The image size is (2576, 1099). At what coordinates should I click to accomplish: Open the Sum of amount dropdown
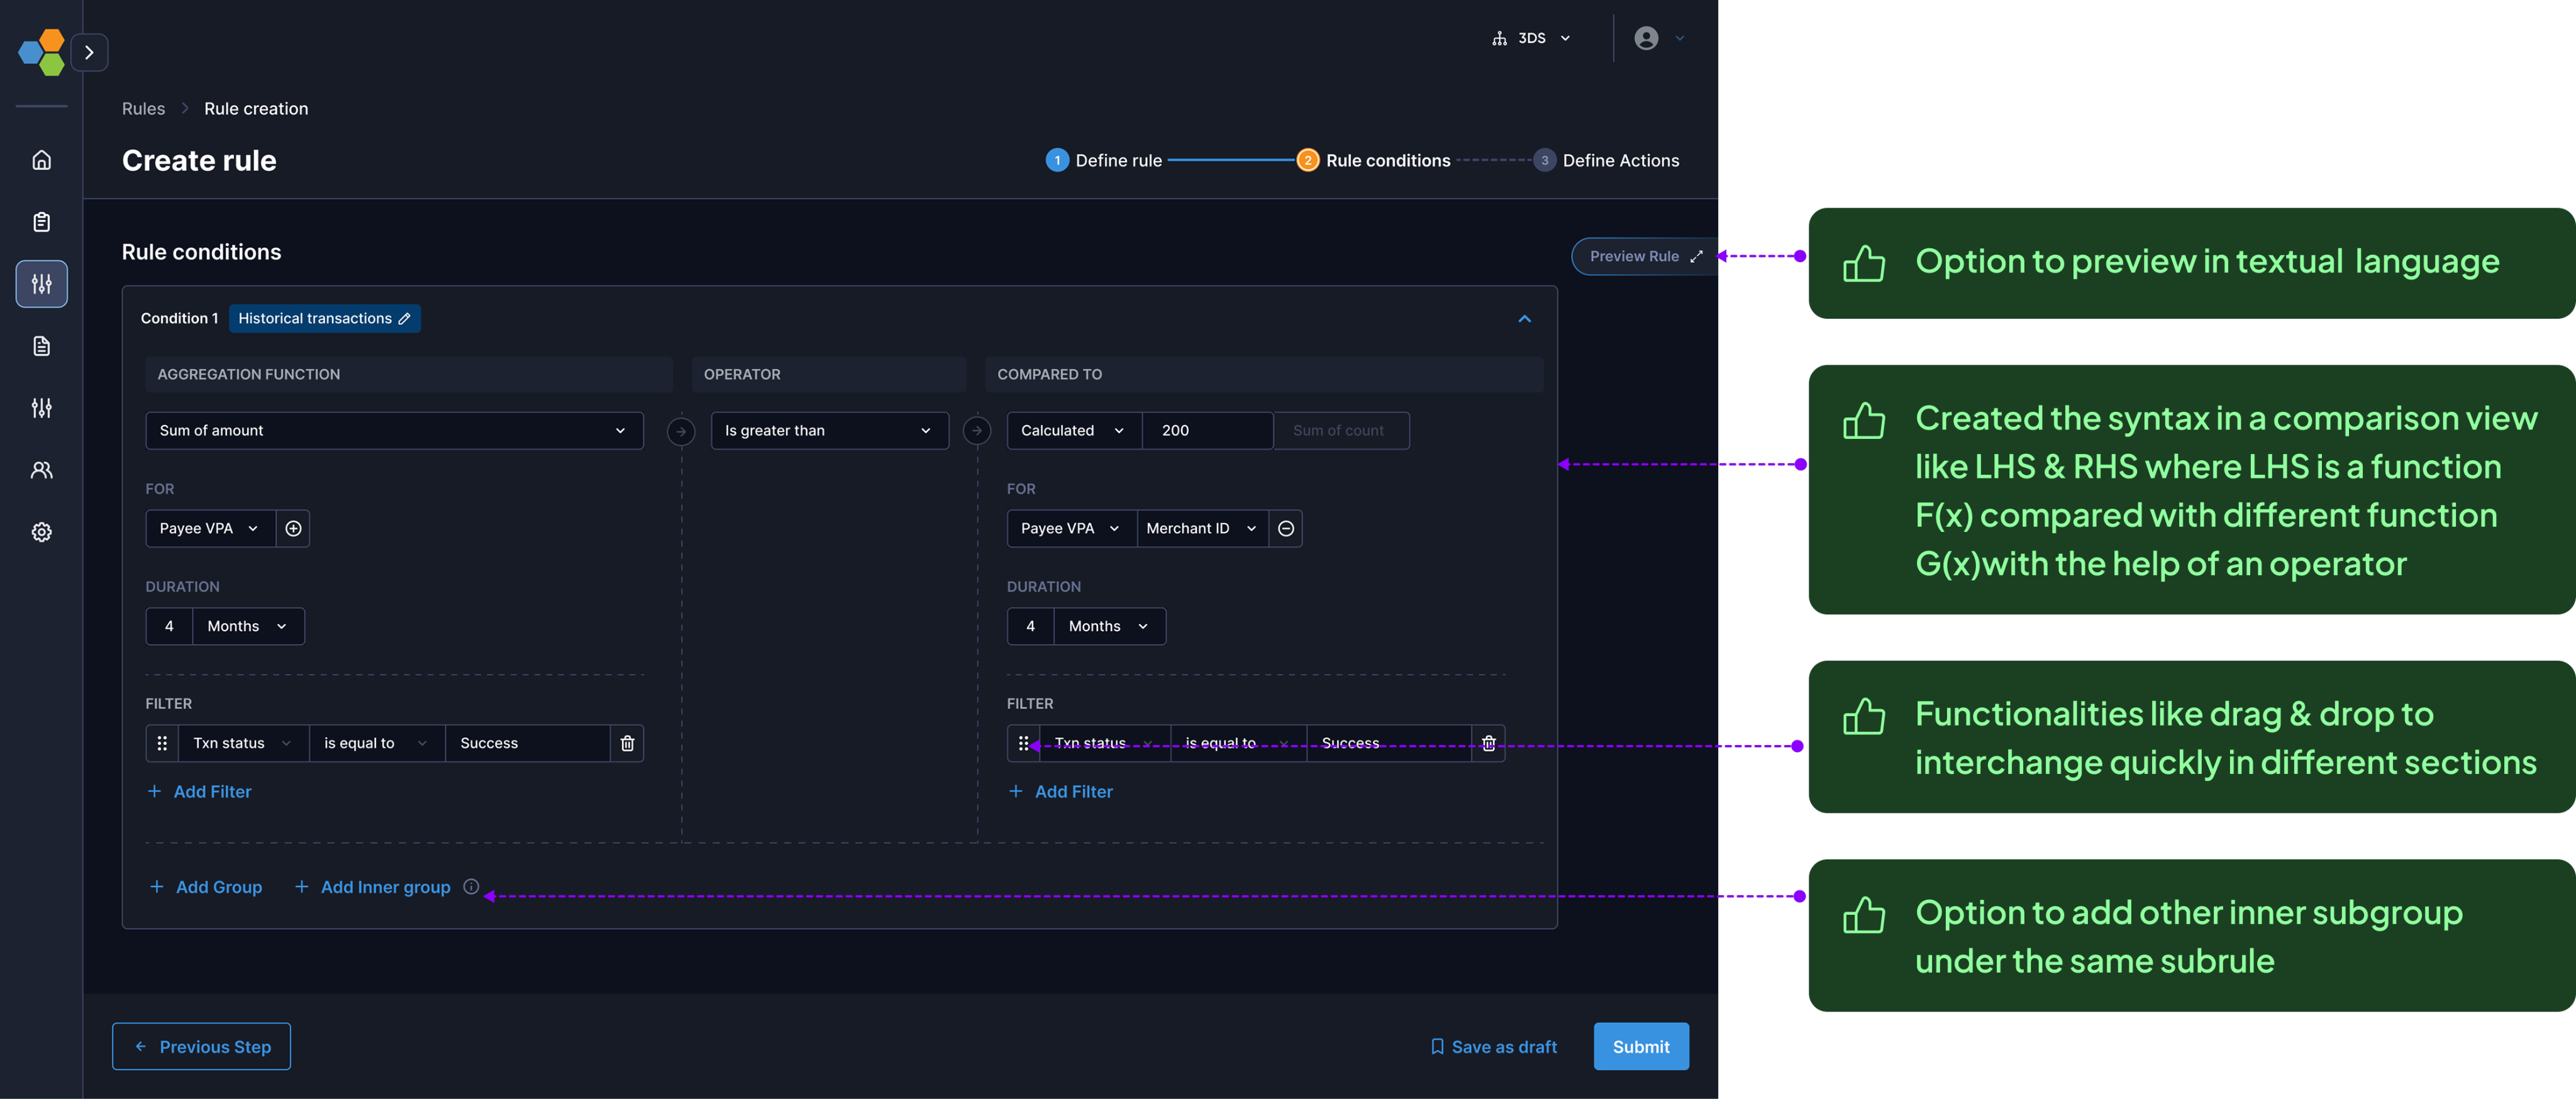tap(394, 430)
